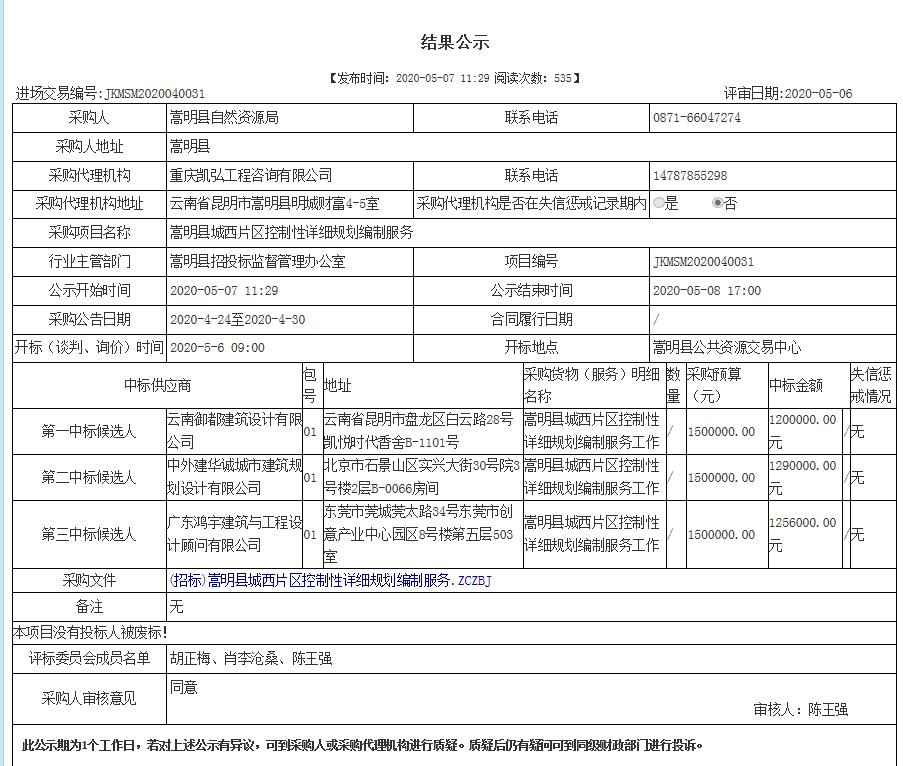The height and width of the screenshot is (766, 903).
Task: Click notice 本项目没有投标人被废标!
Action: pyautogui.click(x=90, y=633)
